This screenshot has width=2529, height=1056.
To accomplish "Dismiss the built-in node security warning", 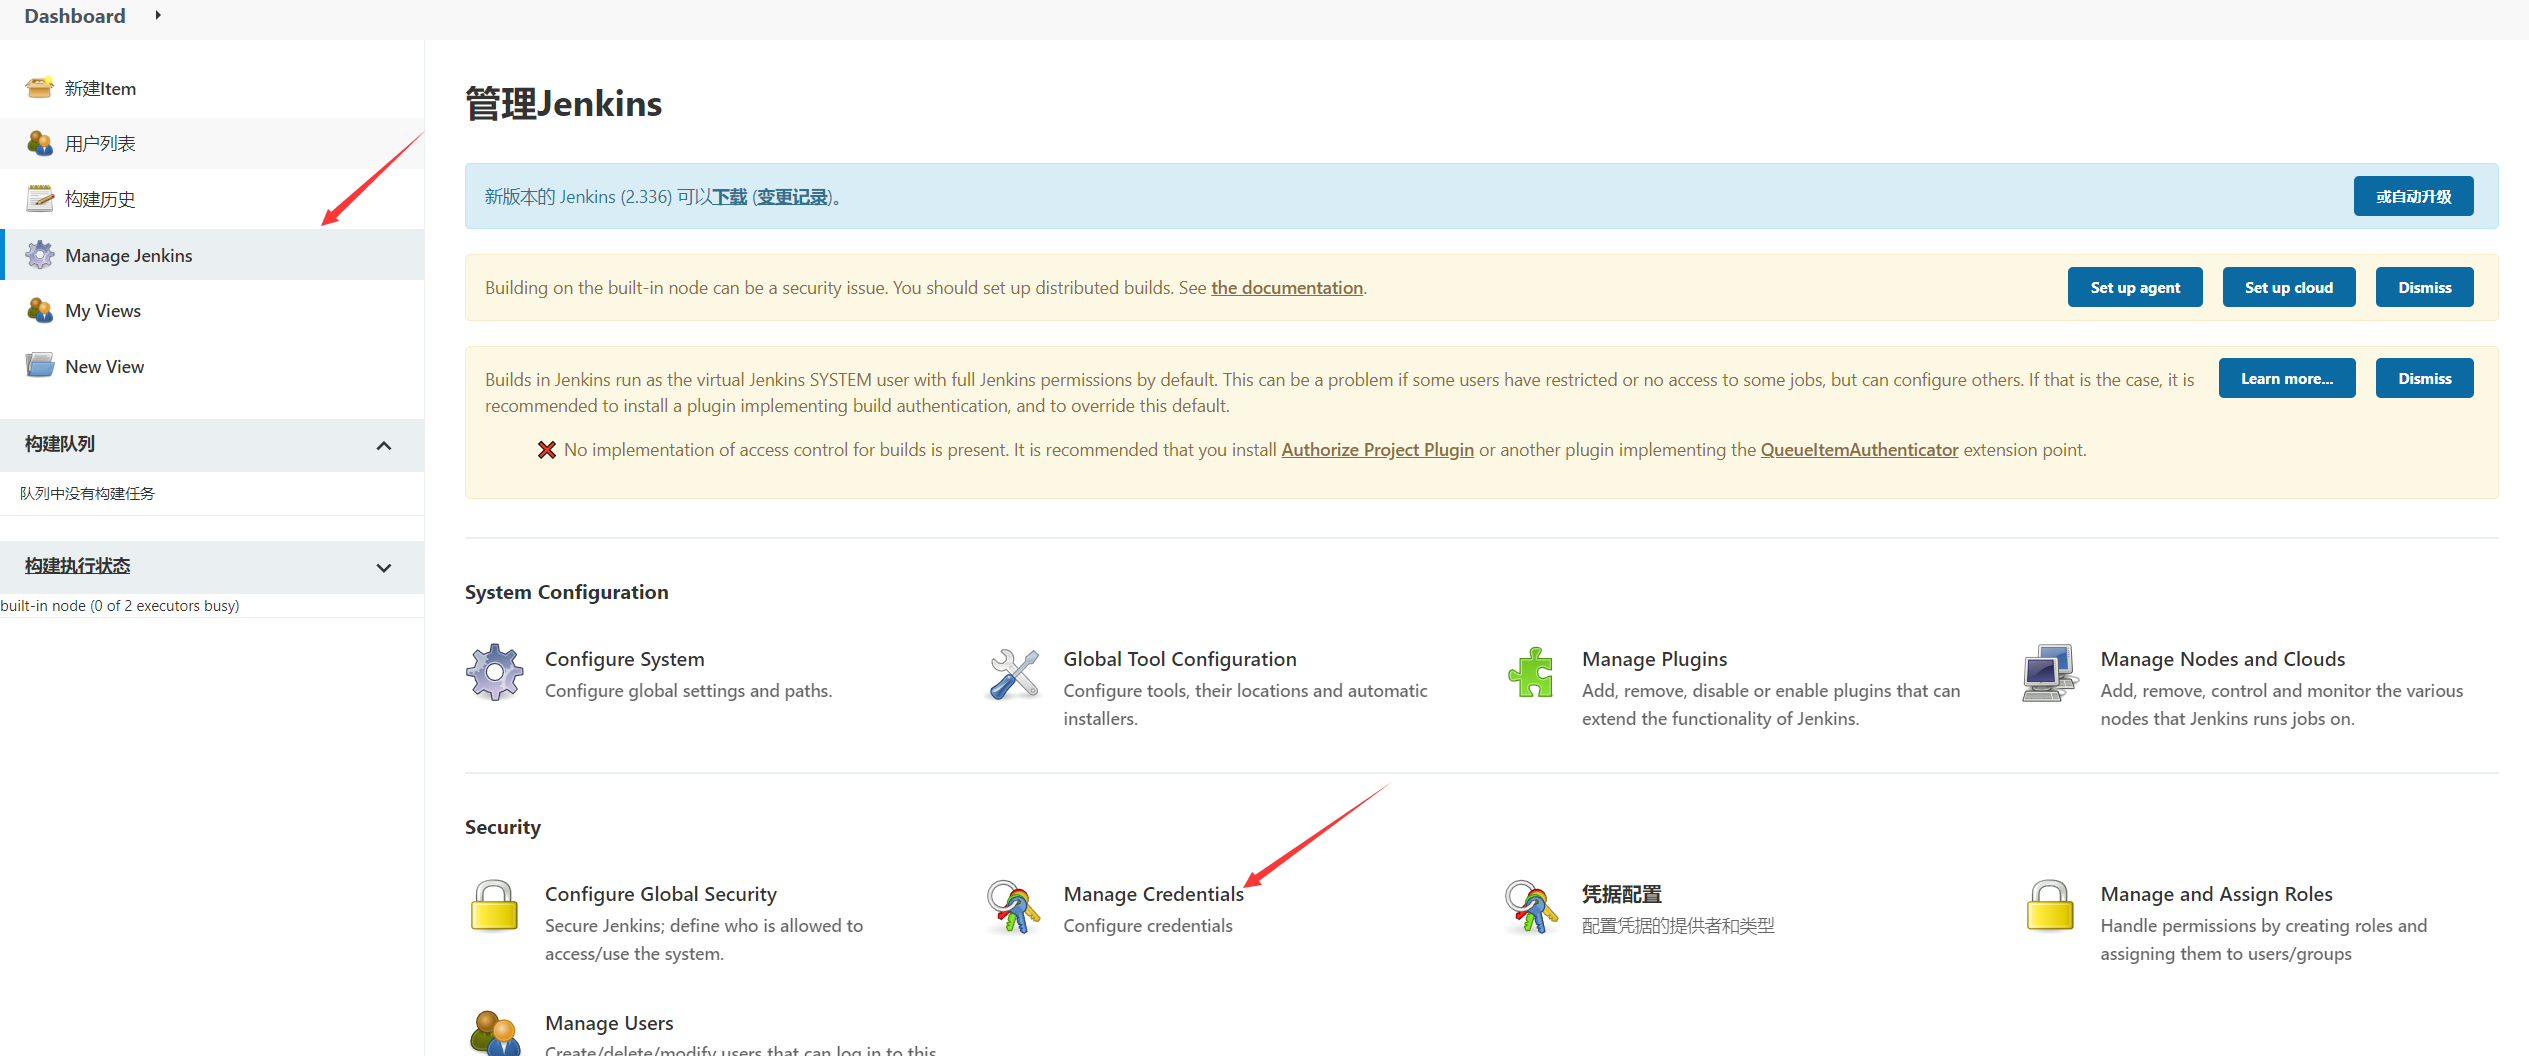I will pyautogui.click(x=2424, y=287).
